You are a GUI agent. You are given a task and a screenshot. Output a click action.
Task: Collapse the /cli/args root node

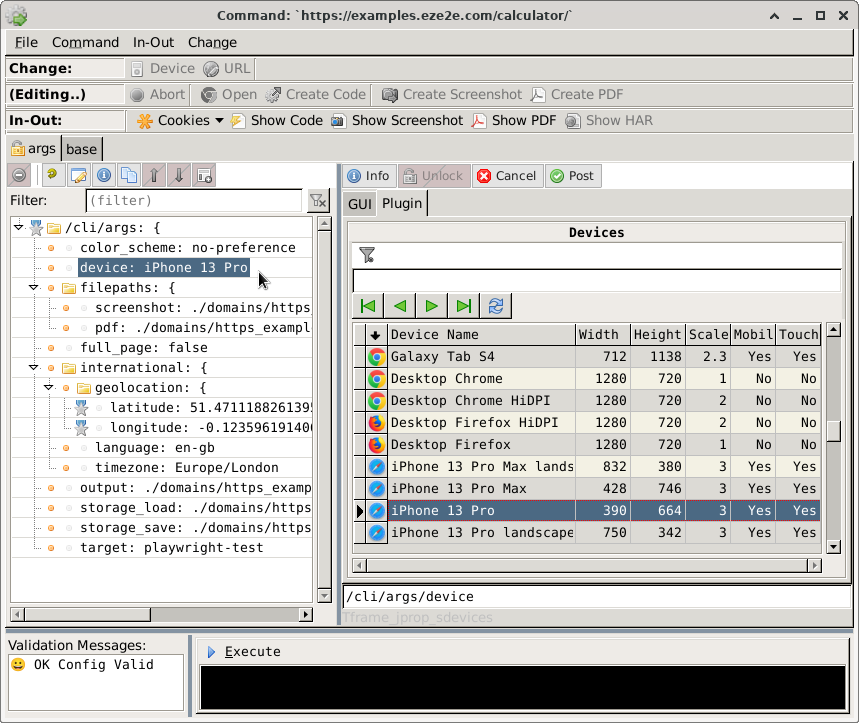pos(19,227)
